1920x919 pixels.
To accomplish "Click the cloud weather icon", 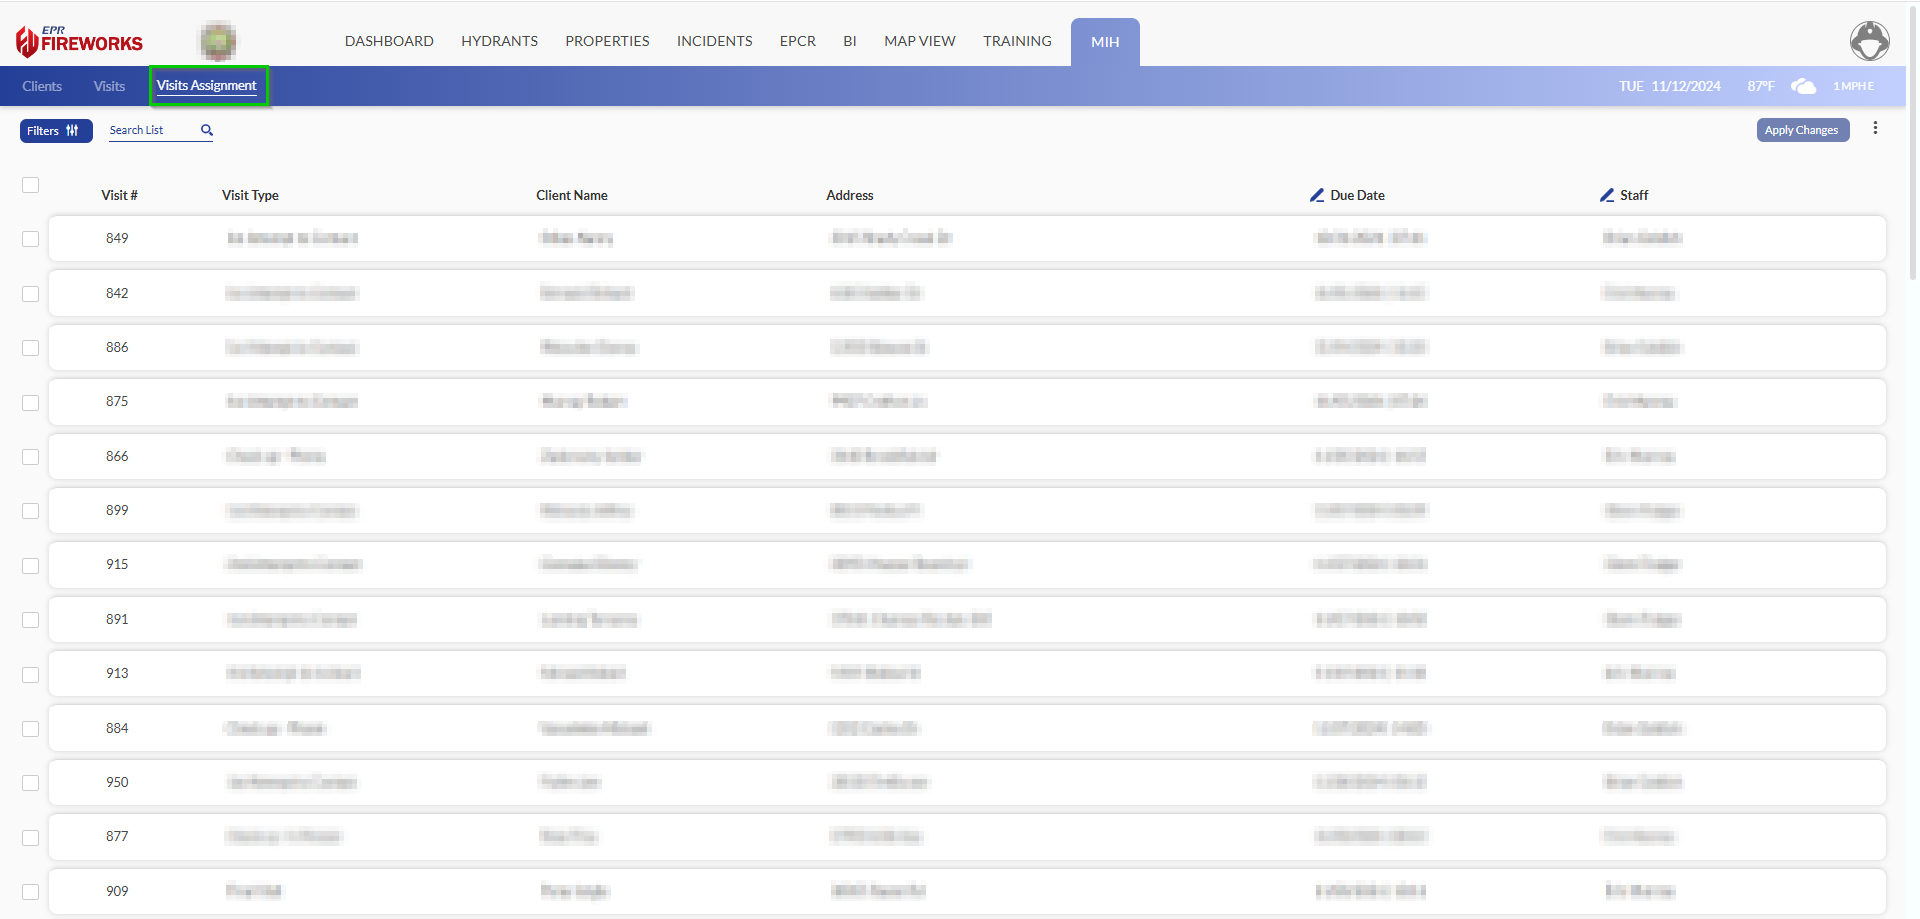I will 1803,86.
